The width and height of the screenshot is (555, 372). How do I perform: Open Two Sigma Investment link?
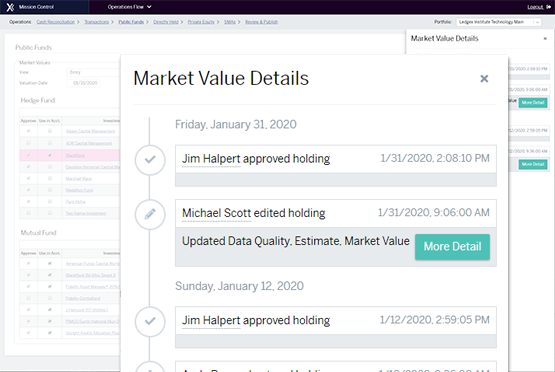[86, 213]
